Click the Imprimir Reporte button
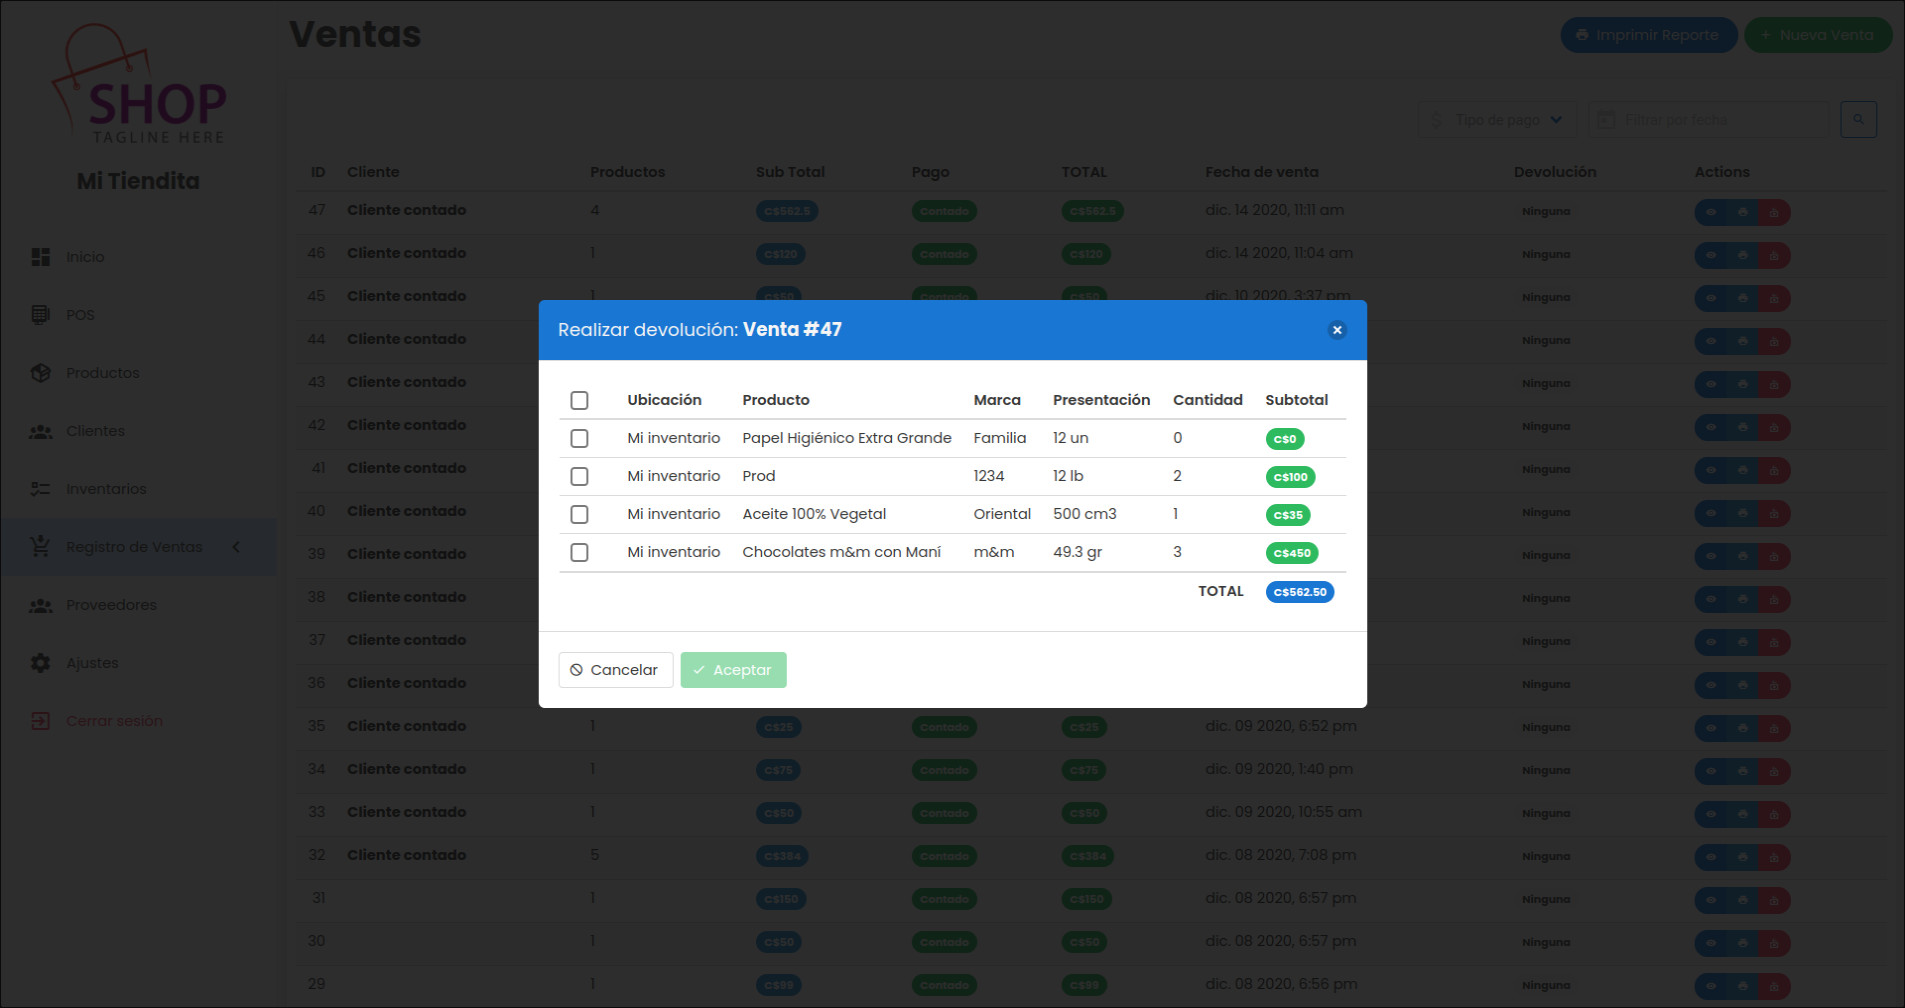The height and width of the screenshot is (1008, 1905). (1648, 35)
